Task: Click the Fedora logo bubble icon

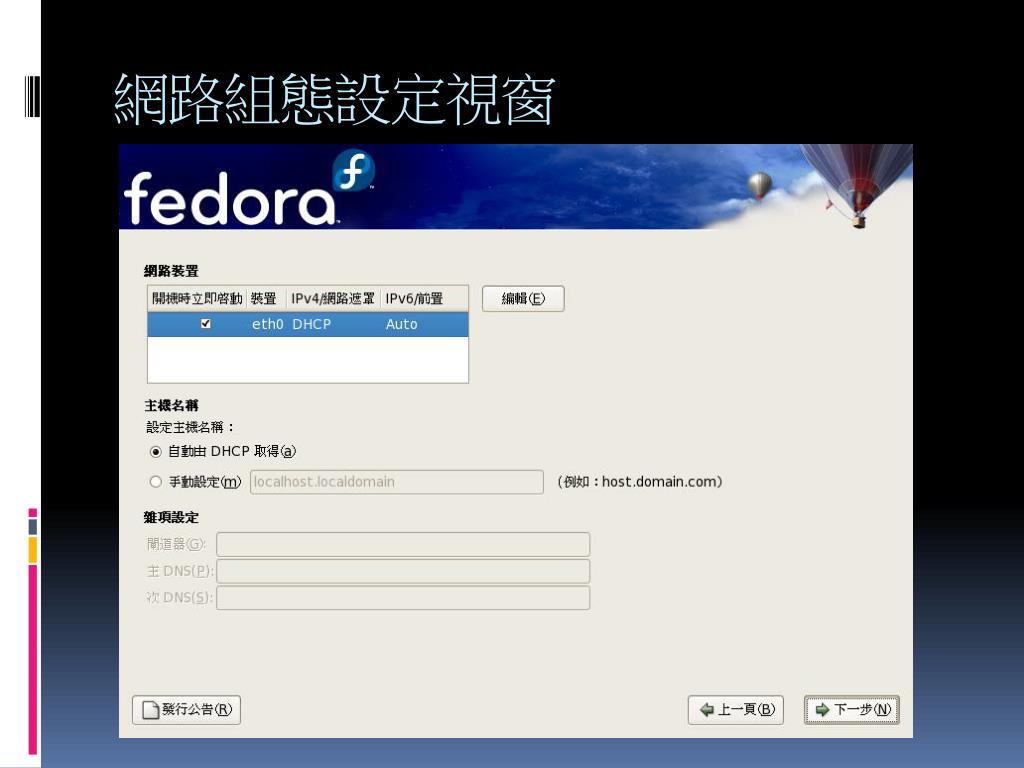Action: (353, 170)
